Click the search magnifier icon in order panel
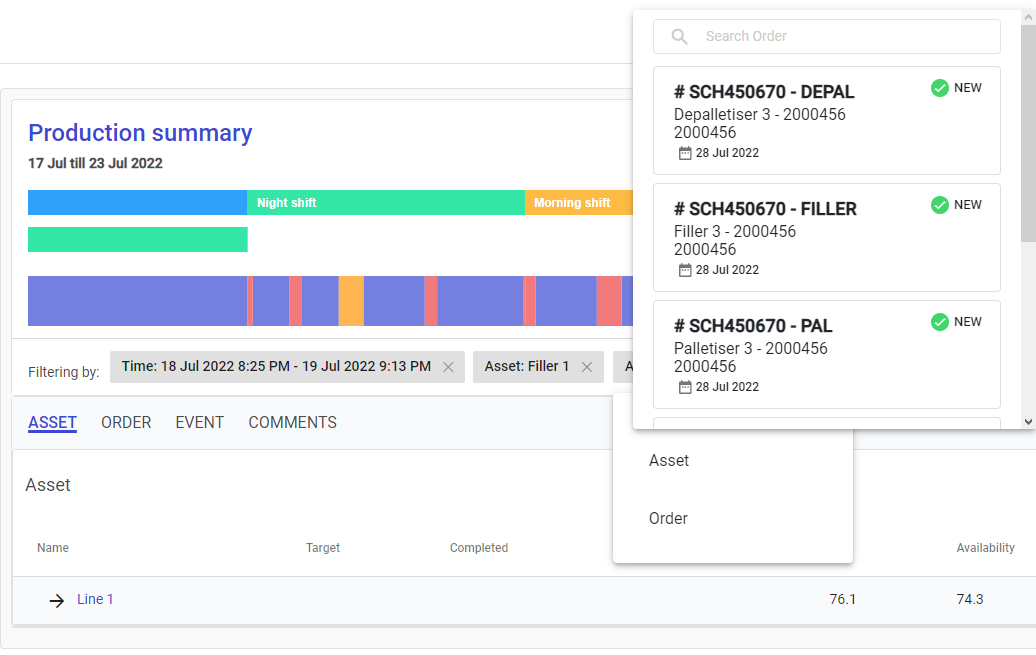Viewport: 1036px width, 655px height. 679,36
